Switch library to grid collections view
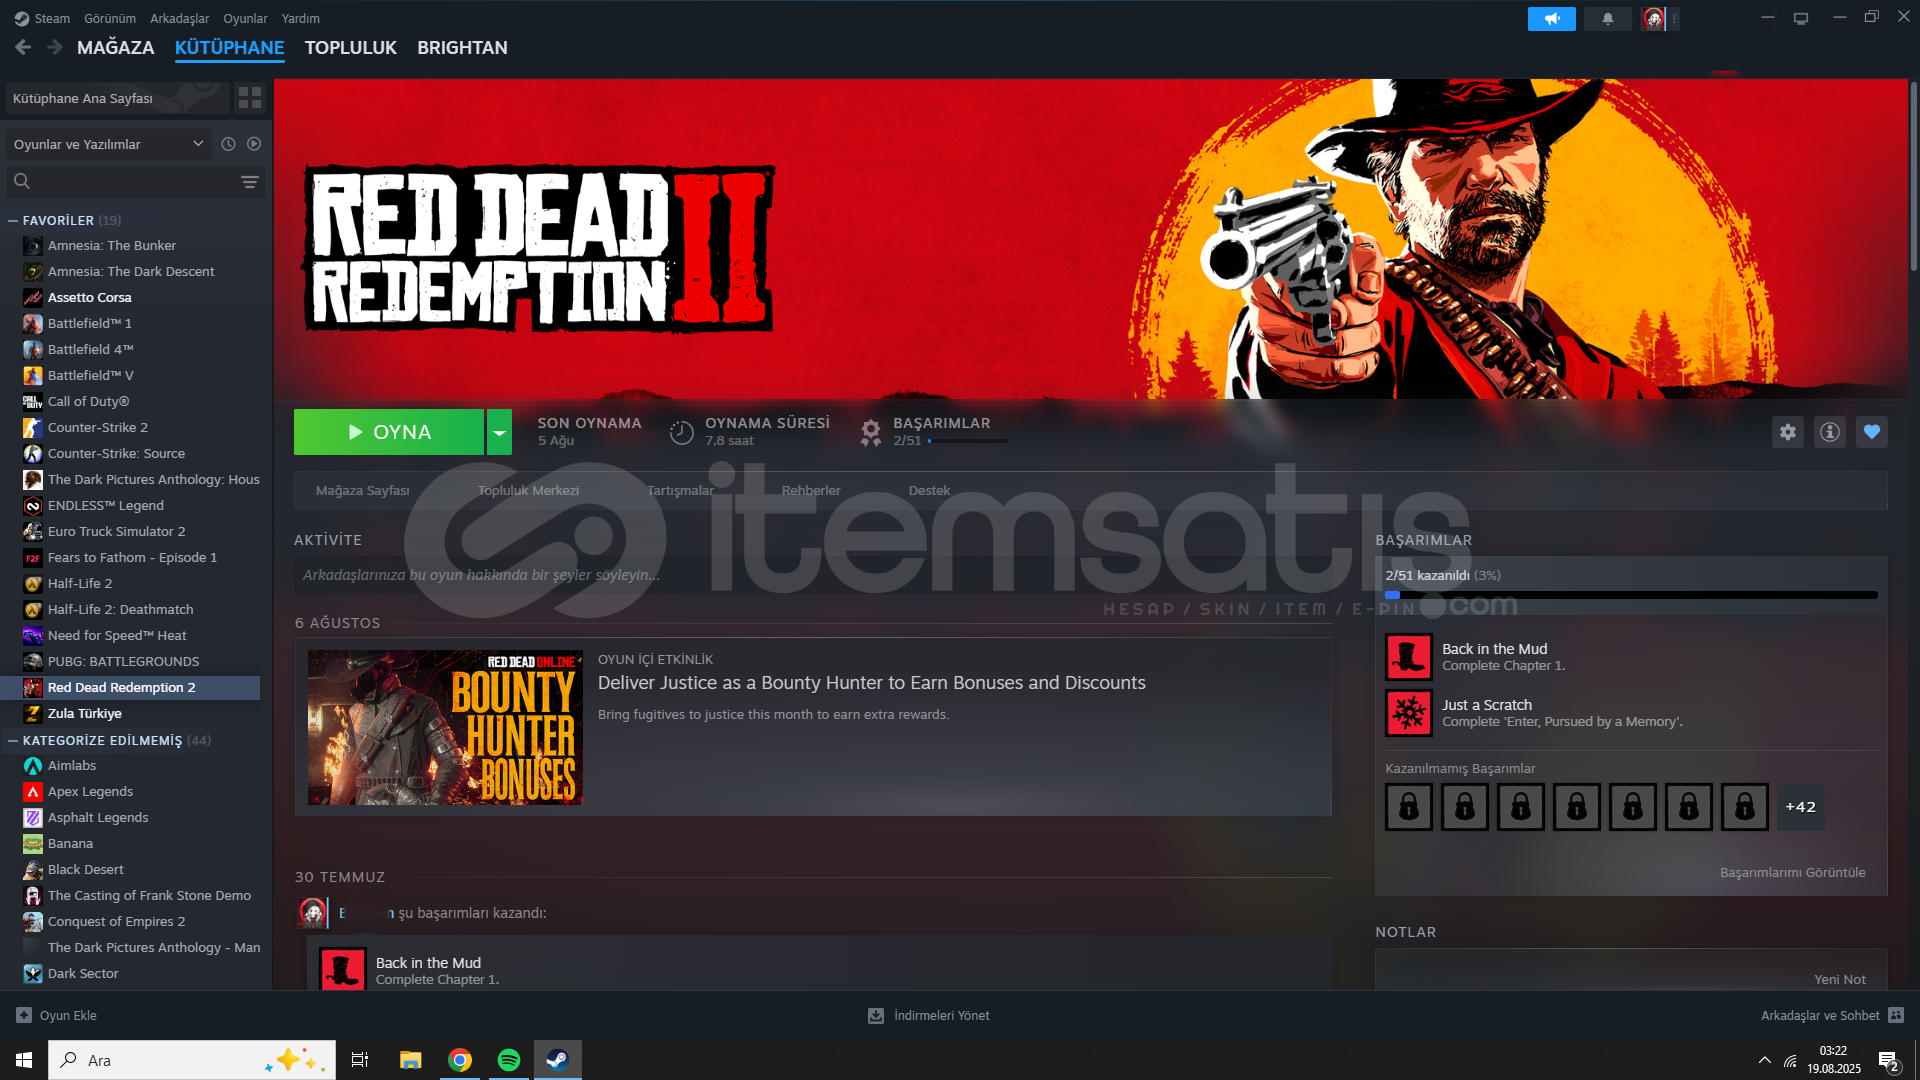Image resolution: width=1920 pixels, height=1080 pixels. point(250,98)
